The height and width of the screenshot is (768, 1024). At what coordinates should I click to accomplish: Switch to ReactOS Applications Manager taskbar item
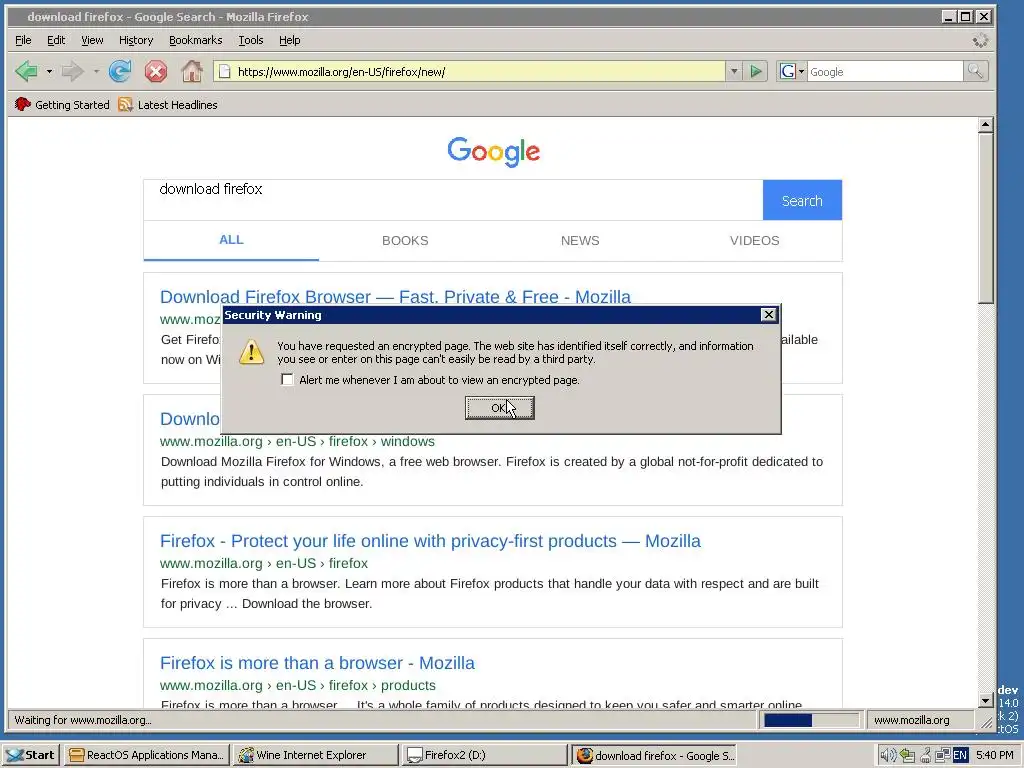[147, 755]
